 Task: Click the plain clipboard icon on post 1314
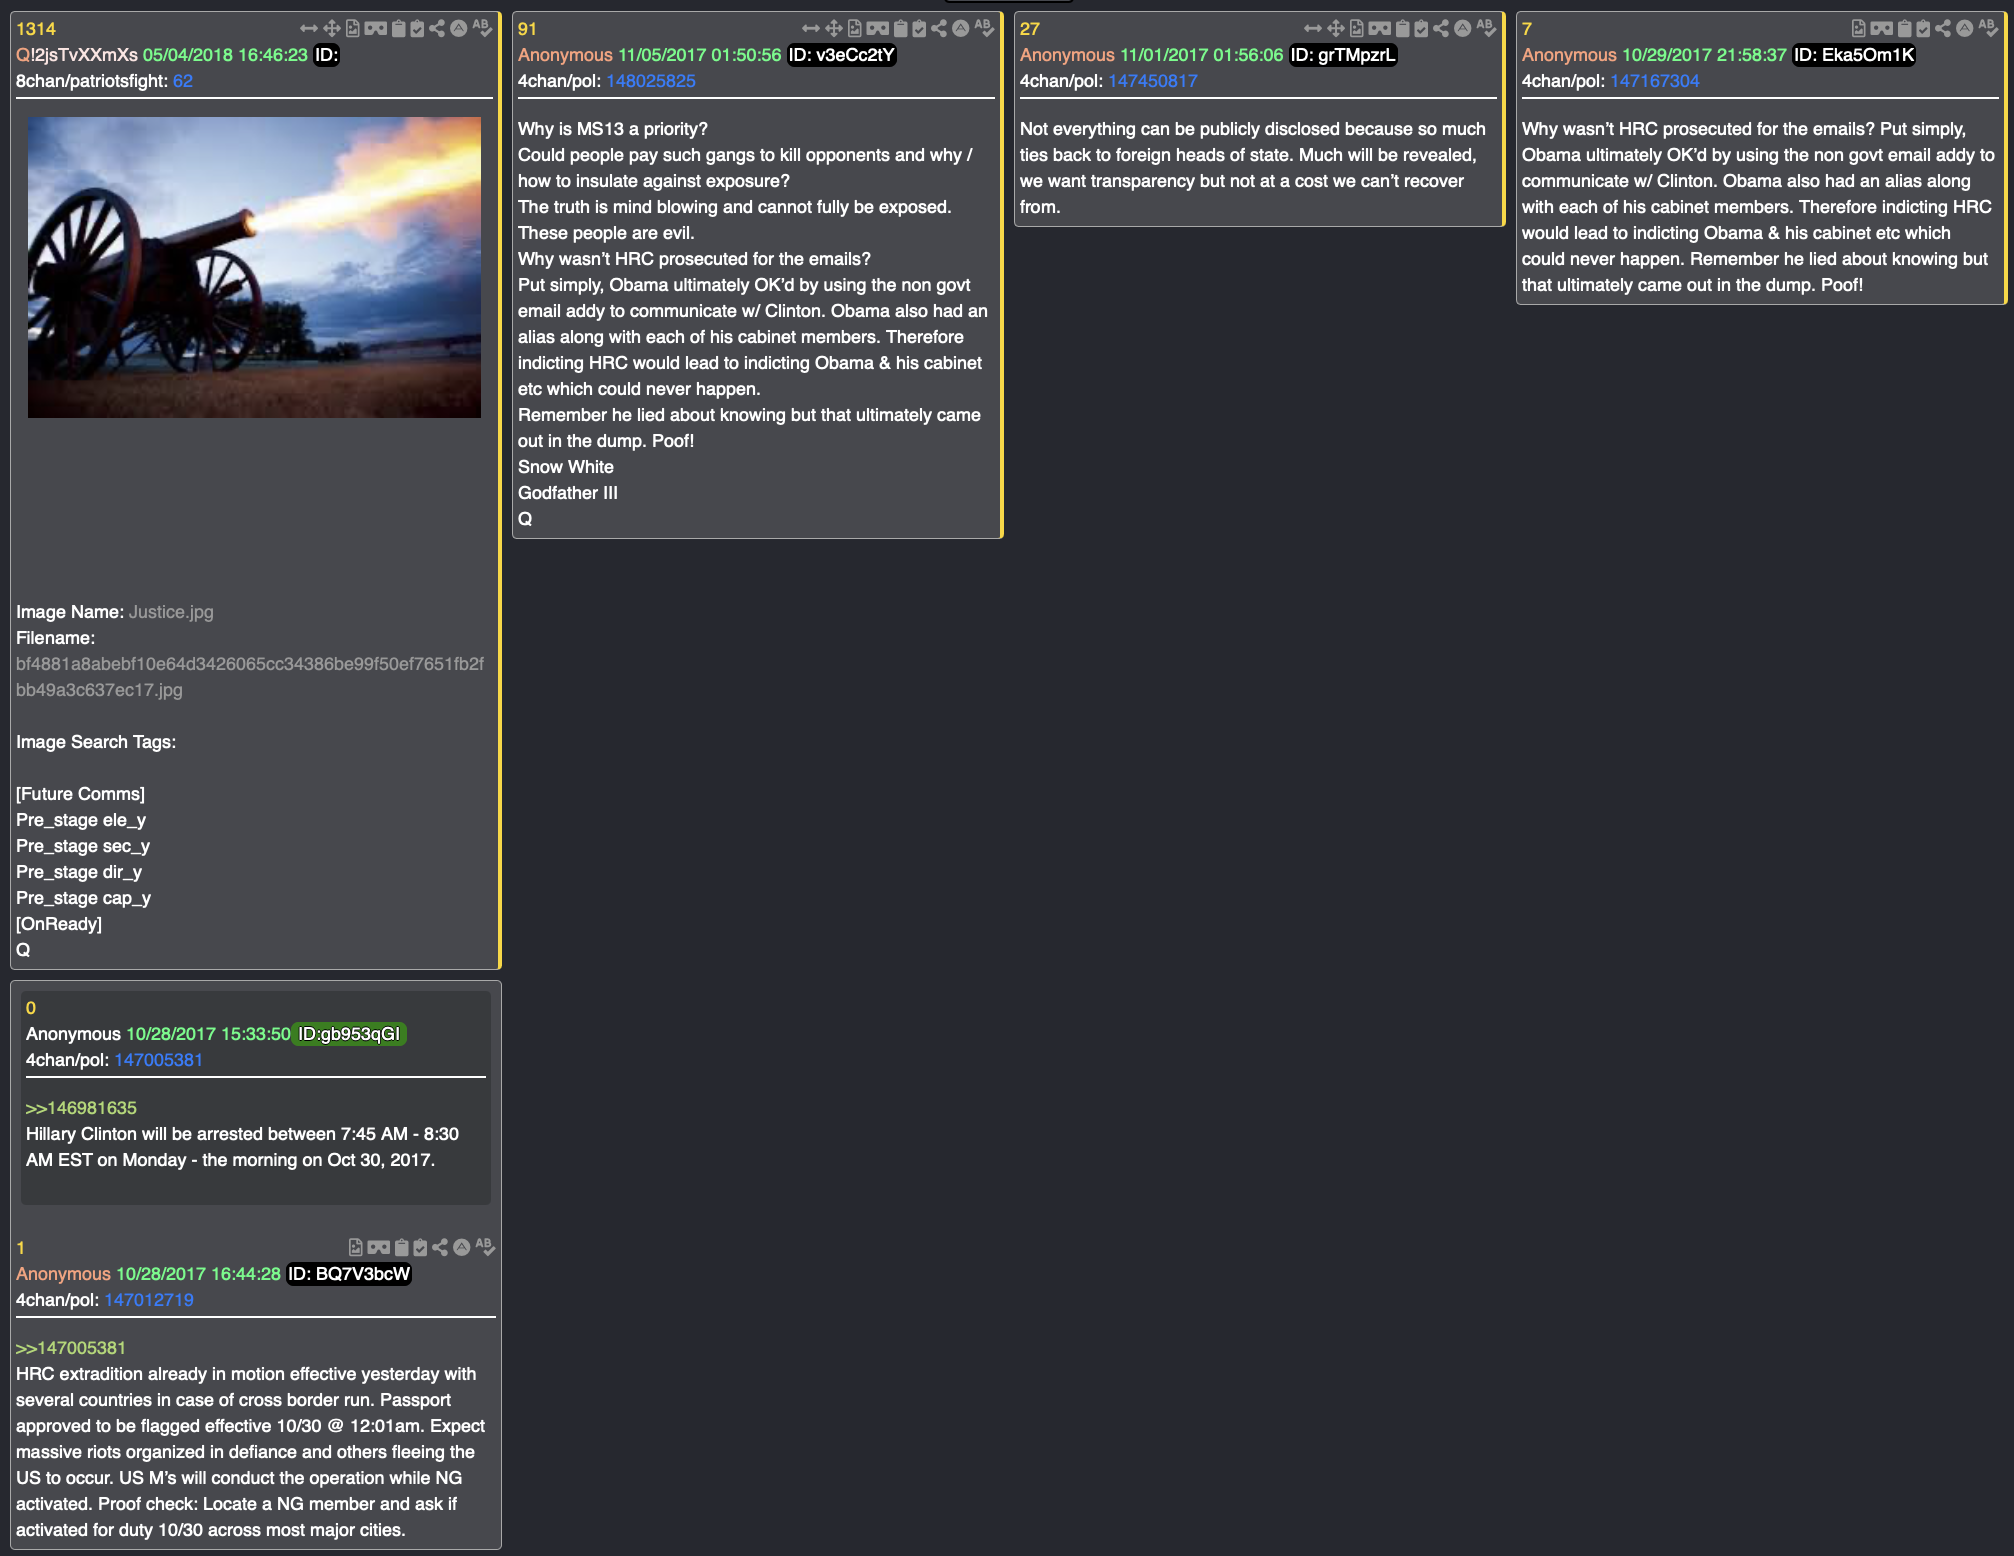tap(399, 29)
